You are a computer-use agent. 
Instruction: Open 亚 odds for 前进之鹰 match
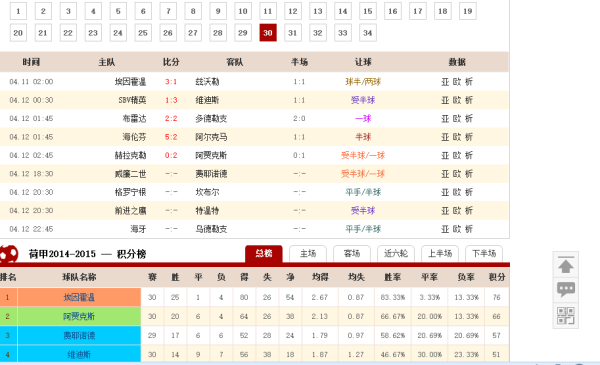(445, 210)
